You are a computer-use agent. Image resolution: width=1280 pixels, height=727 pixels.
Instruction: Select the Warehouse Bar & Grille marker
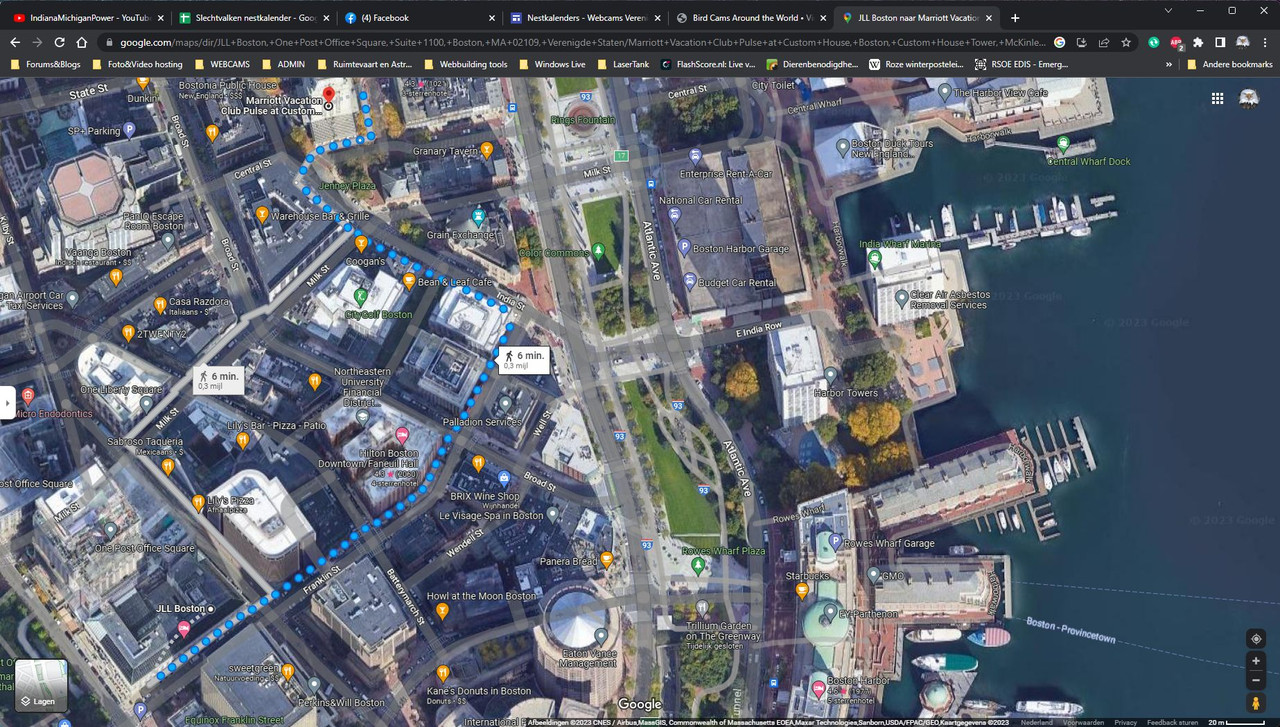[x=262, y=214]
